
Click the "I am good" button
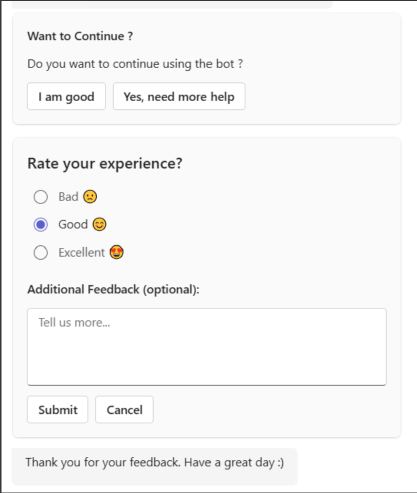click(x=66, y=96)
